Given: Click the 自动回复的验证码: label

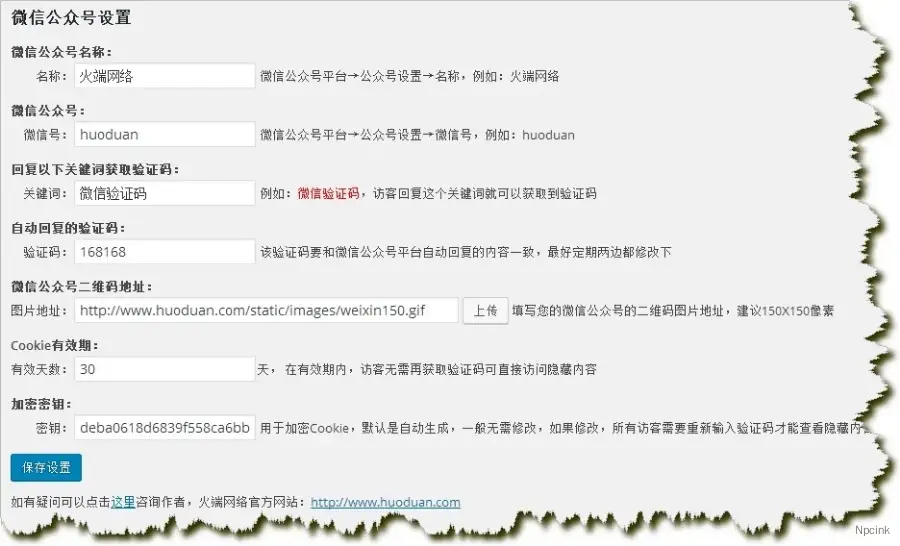Looking at the screenshot, I should 68,228.
